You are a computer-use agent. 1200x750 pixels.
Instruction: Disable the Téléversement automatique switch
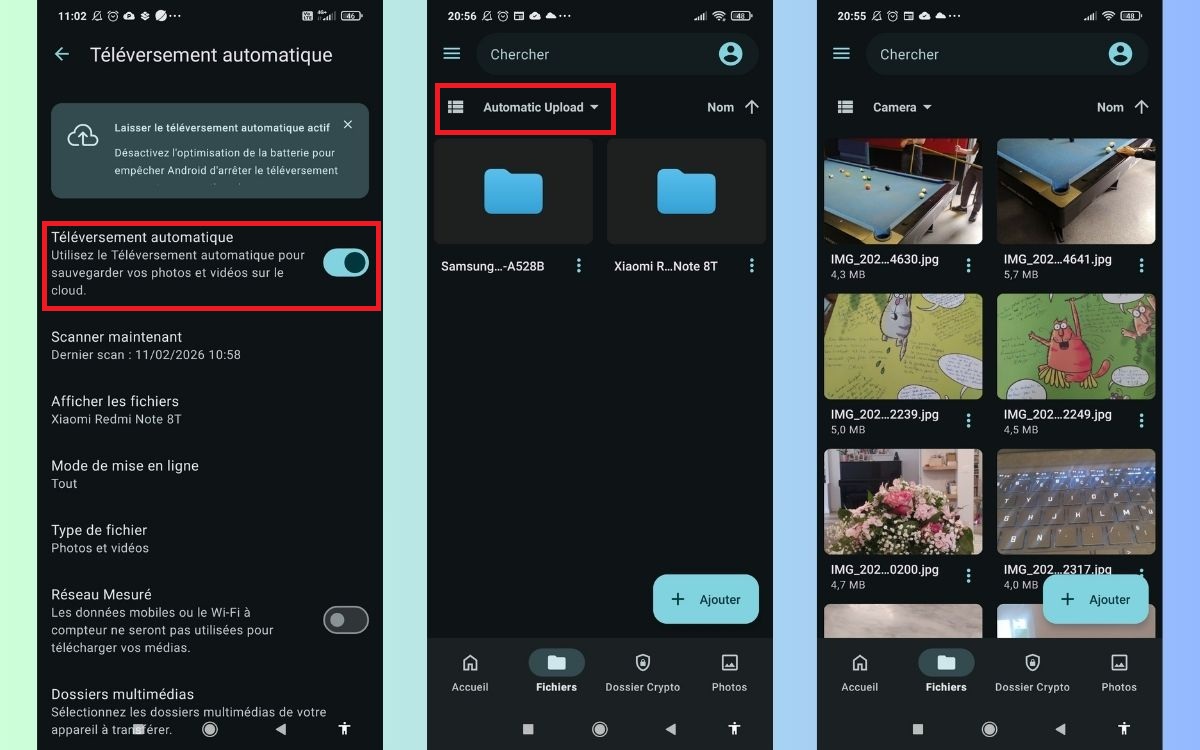point(345,261)
